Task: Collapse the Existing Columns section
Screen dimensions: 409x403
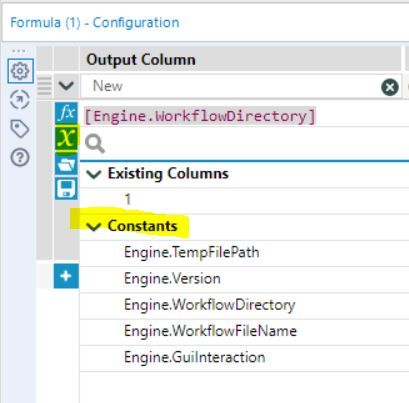Action: 94,174
